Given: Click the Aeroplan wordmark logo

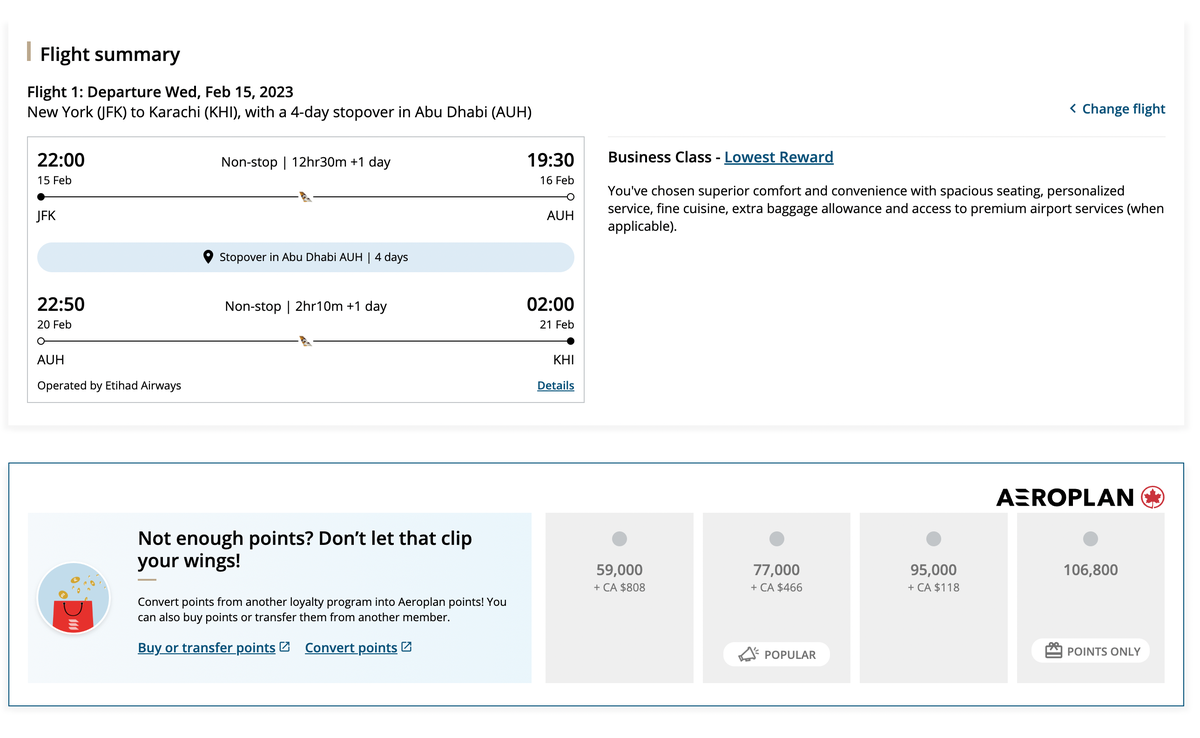Looking at the screenshot, I should 1065,496.
